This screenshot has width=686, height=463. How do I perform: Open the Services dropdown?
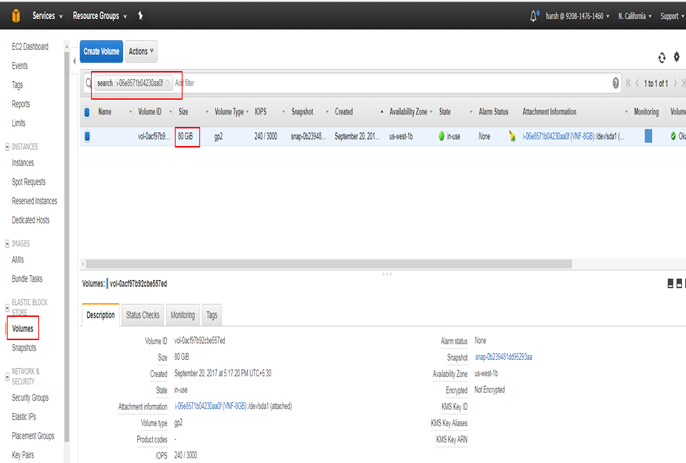coord(48,16)
